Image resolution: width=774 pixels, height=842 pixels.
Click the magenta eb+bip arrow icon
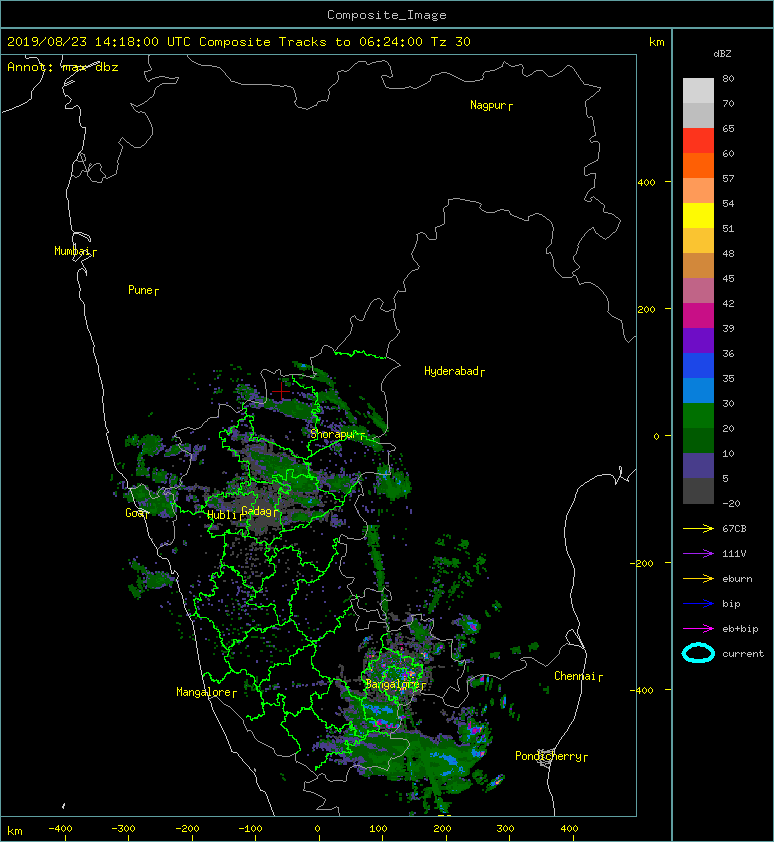click(698, 629)
